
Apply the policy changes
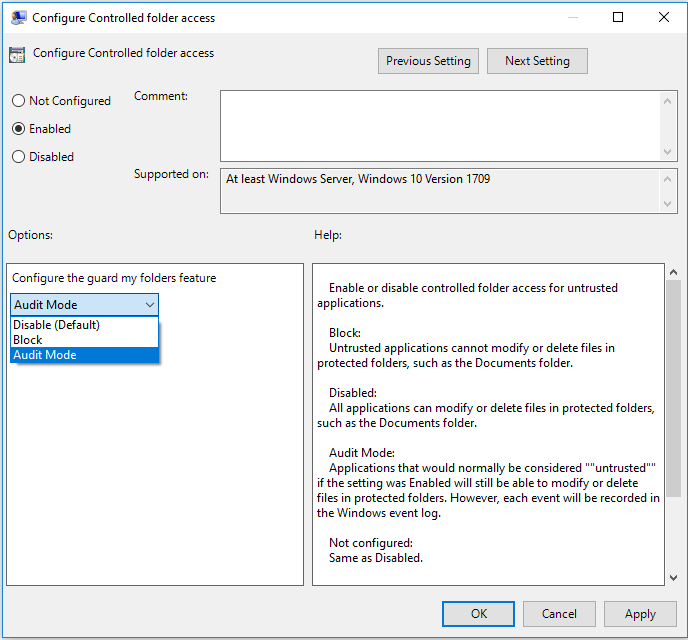pyautogui.click(x=640, y=614)
